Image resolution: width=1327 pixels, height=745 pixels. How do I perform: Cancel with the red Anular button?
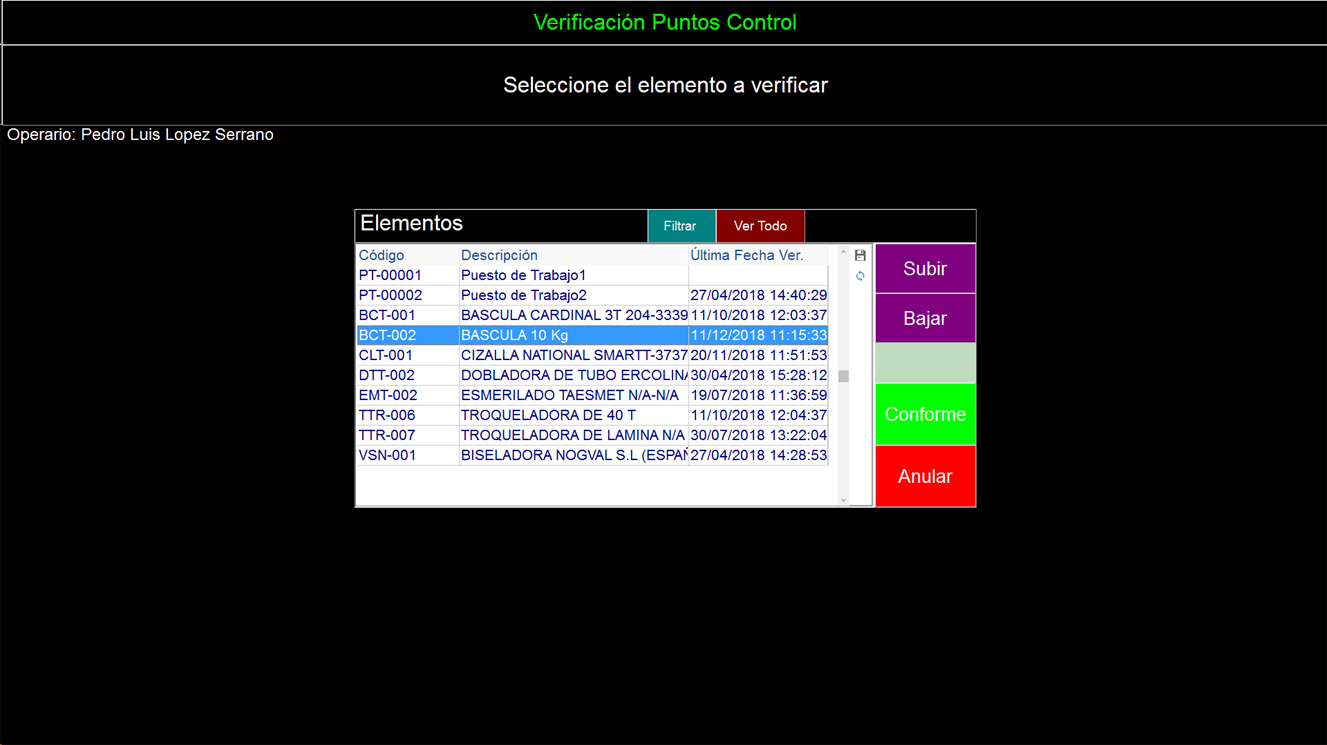[x=925, y=477]
